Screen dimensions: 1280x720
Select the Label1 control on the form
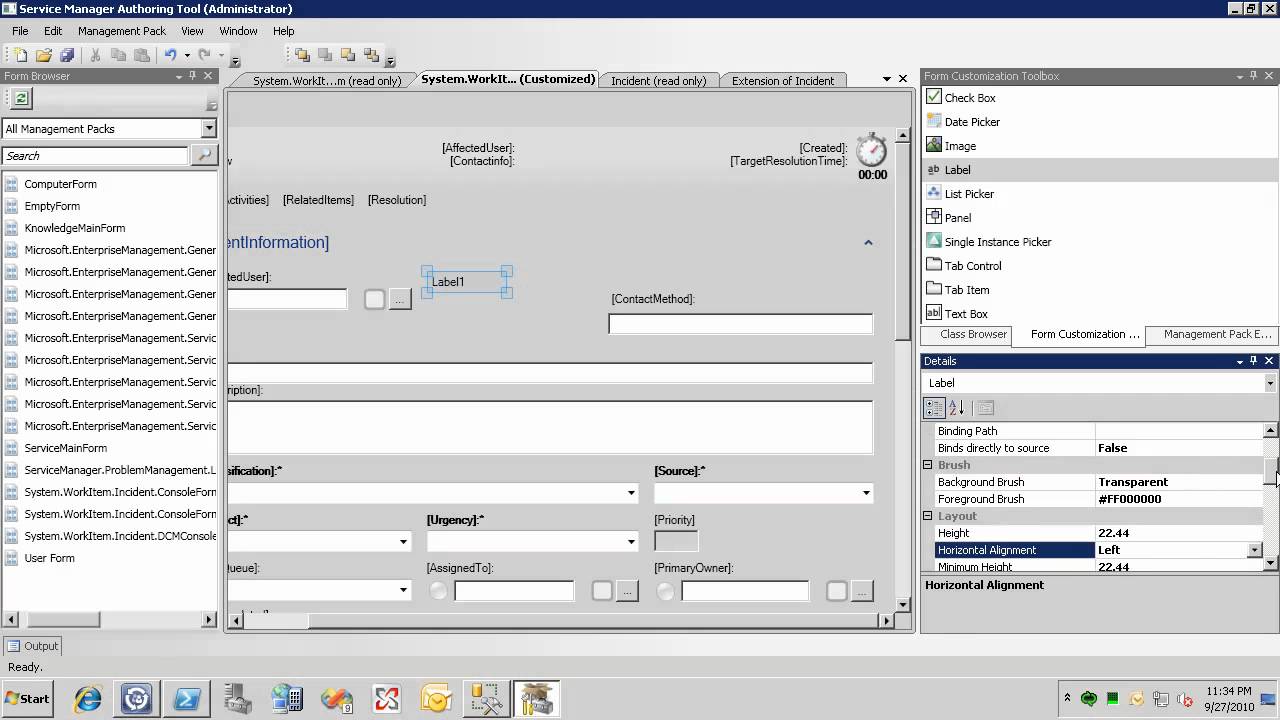pos(468,282)
